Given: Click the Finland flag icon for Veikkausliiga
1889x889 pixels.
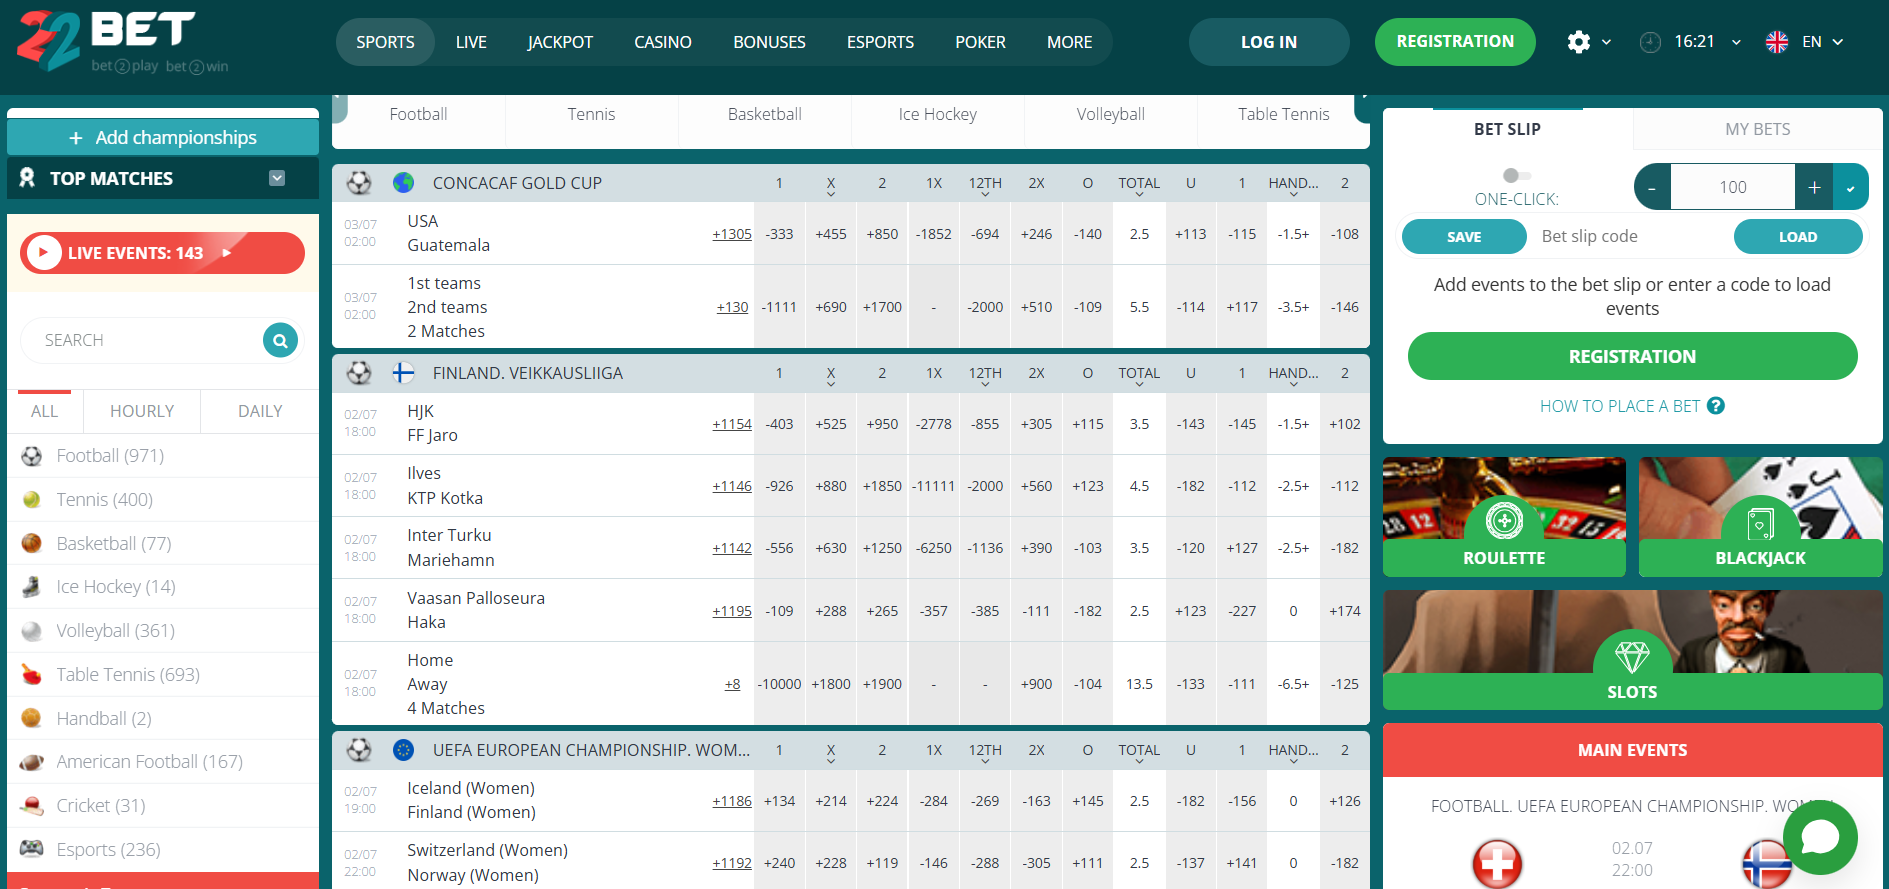Looking at the screenshot, I should [x=403, y=373].
